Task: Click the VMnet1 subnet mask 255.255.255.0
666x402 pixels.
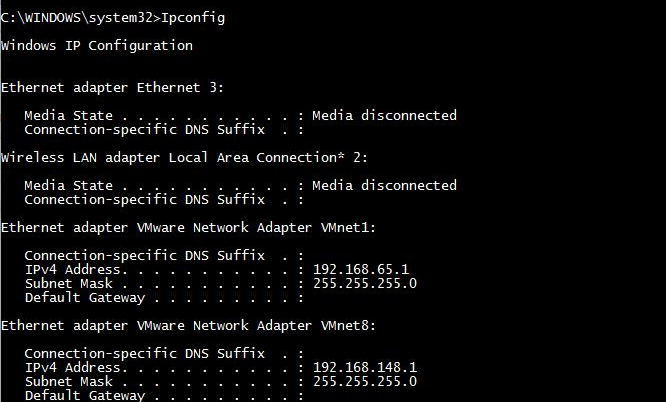Action: click(365, 283)
